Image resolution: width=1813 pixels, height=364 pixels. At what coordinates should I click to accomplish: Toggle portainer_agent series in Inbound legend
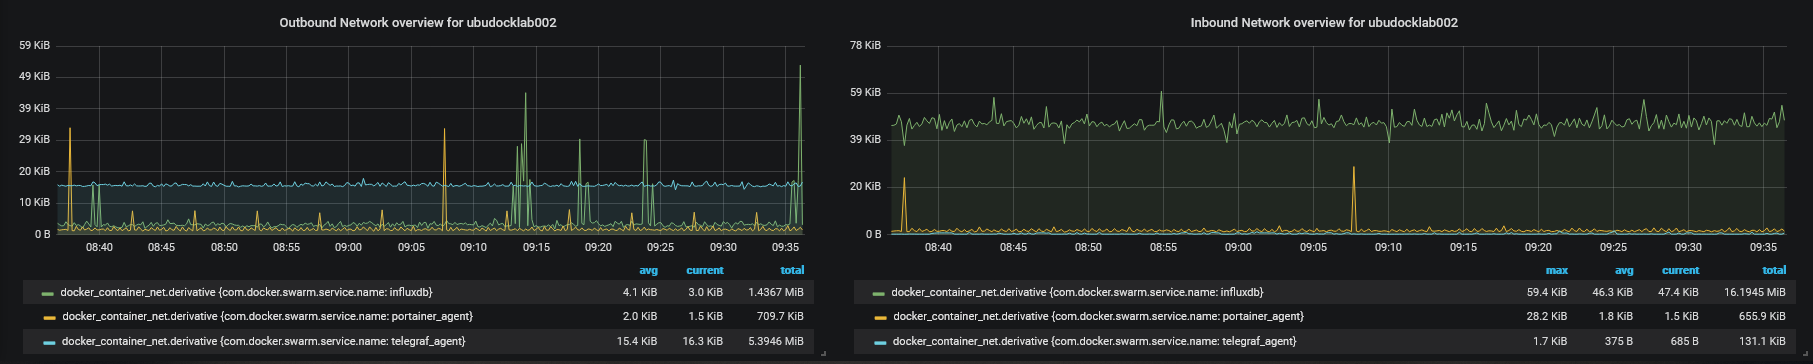point(1098,316)
